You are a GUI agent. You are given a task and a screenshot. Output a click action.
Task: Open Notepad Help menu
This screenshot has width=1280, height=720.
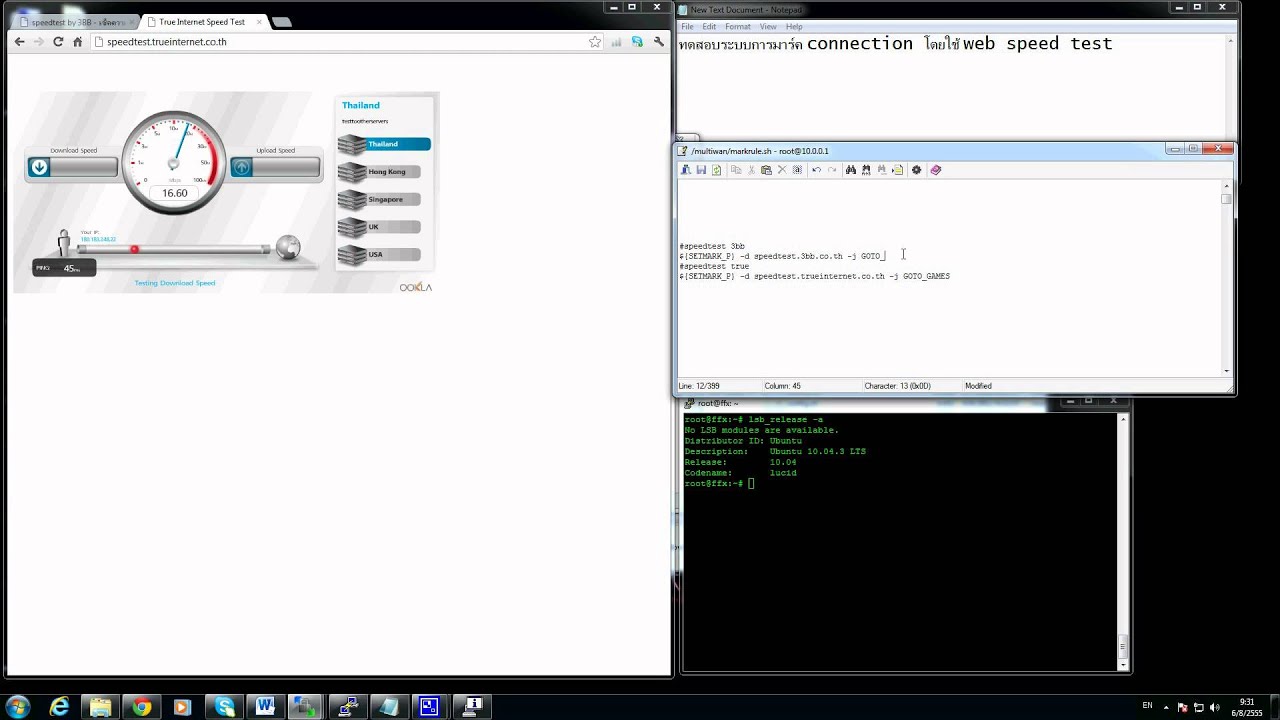tap(794, 27)
